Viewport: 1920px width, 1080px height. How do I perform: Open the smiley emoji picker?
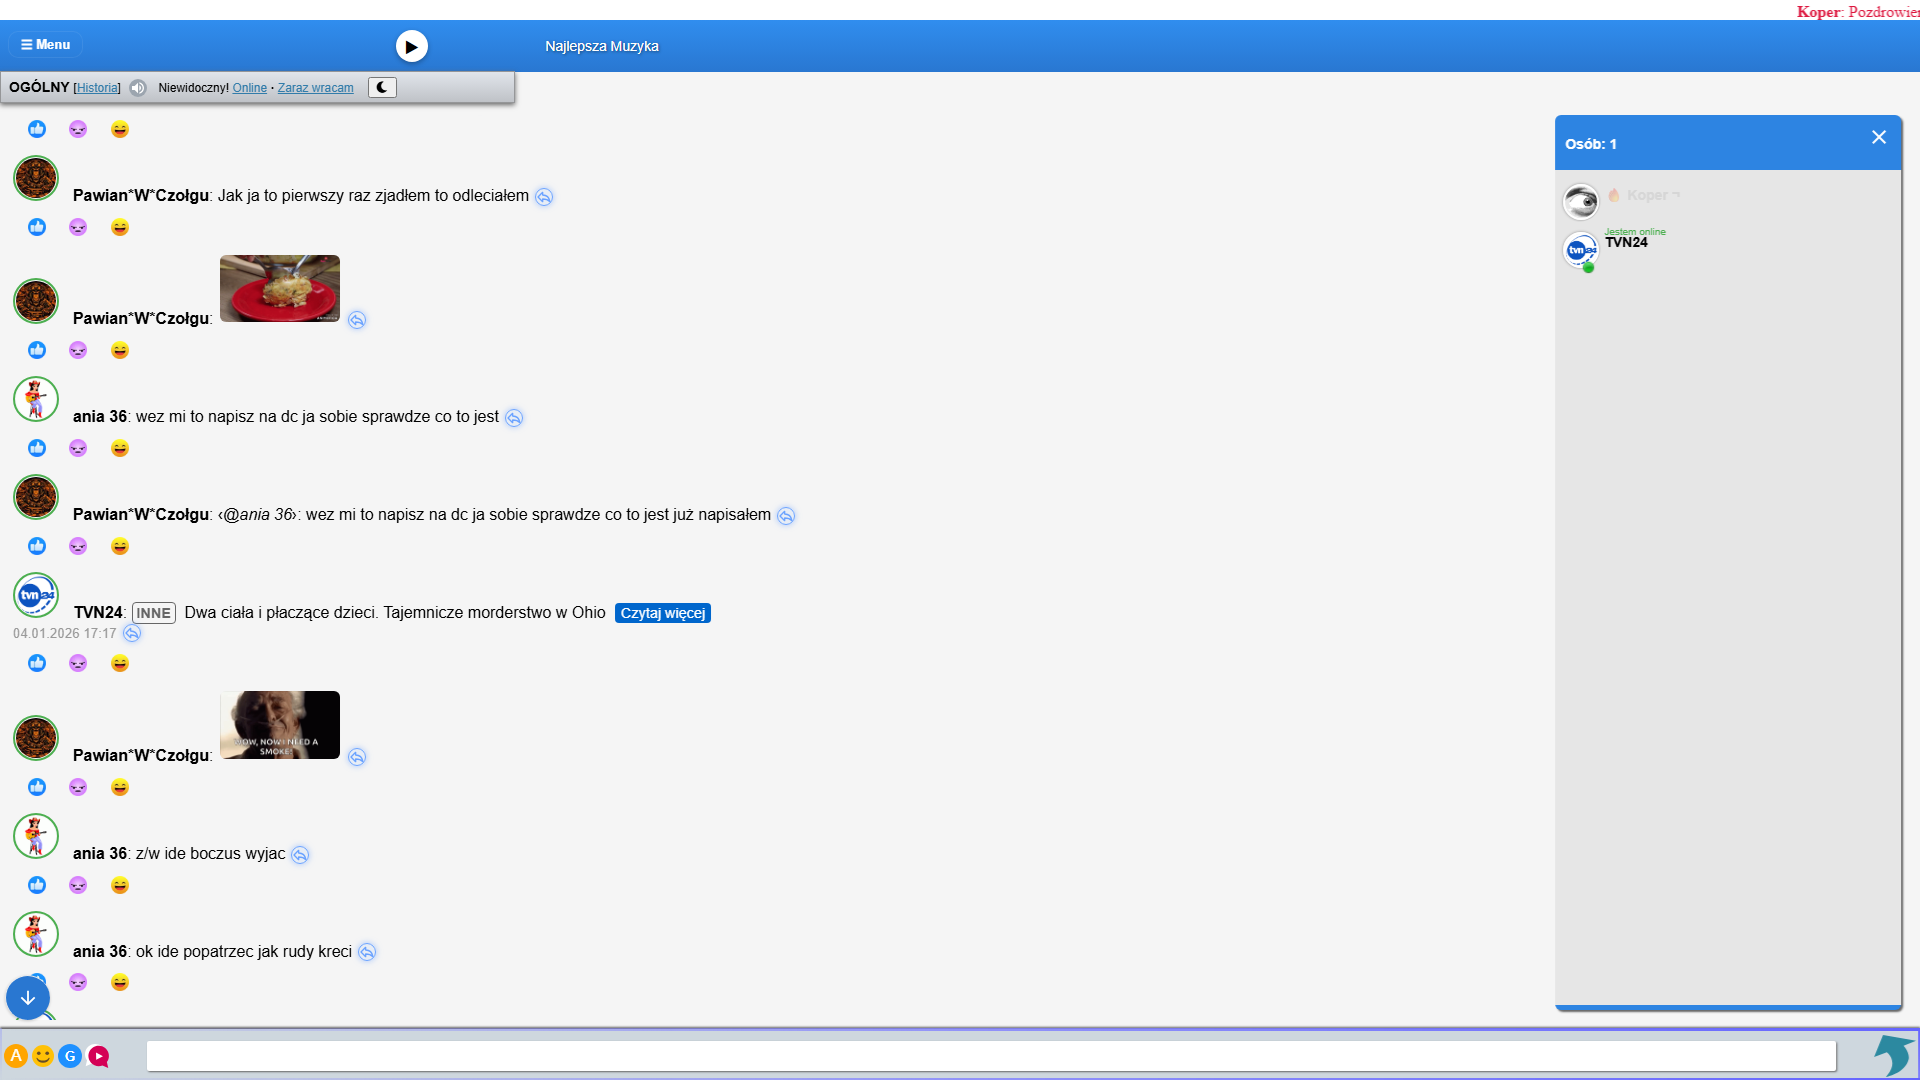point(43,1056)
